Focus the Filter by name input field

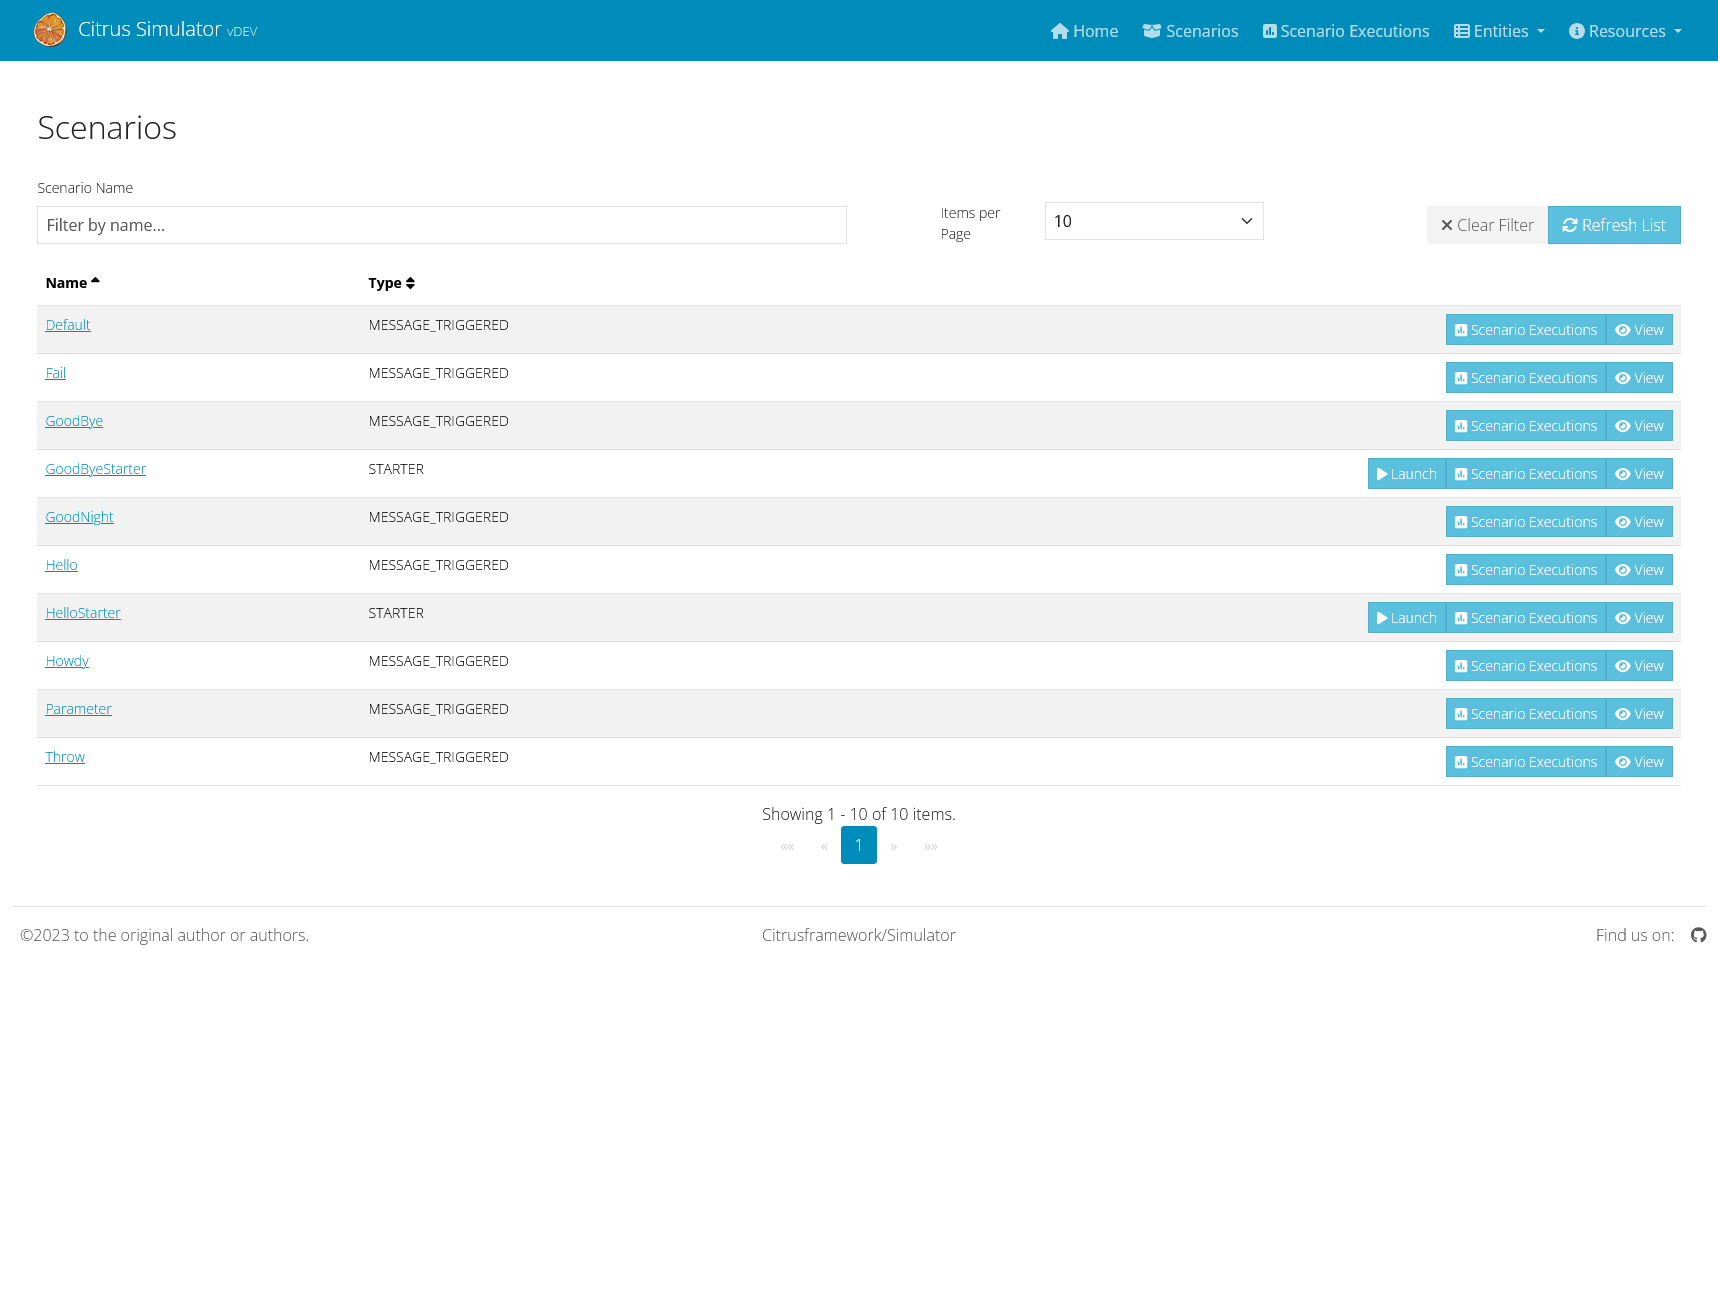441,225
